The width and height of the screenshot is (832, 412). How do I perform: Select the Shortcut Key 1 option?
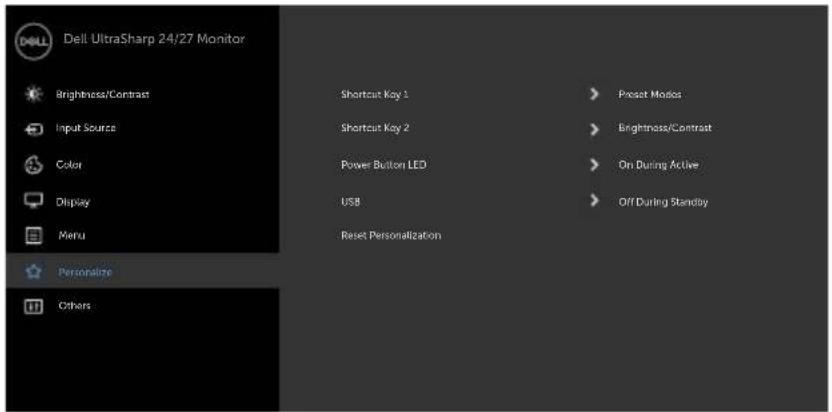click(375, 95)
